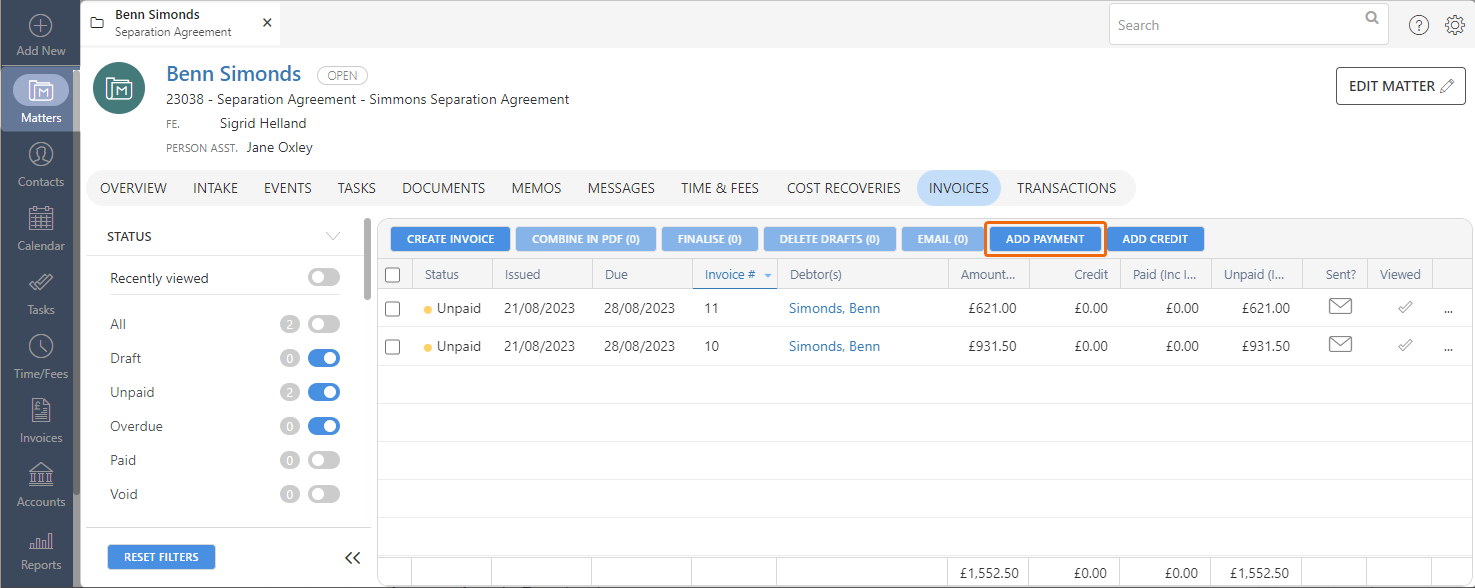1475x588 pixels.
Task: Open the Time/Fees clock icon
Action: (x=41, y=346)
